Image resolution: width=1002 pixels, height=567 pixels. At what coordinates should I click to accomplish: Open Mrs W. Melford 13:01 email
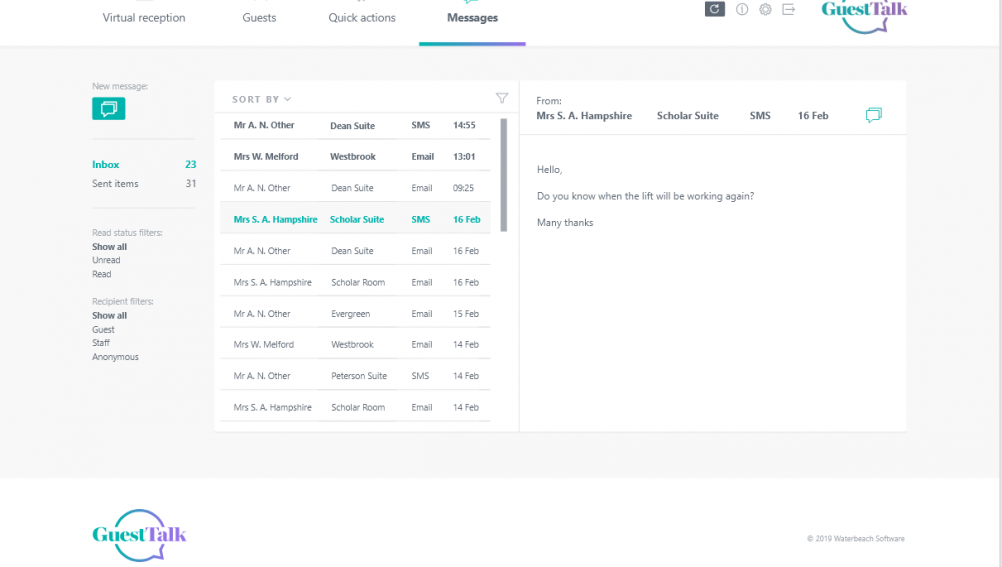(354, 157)
